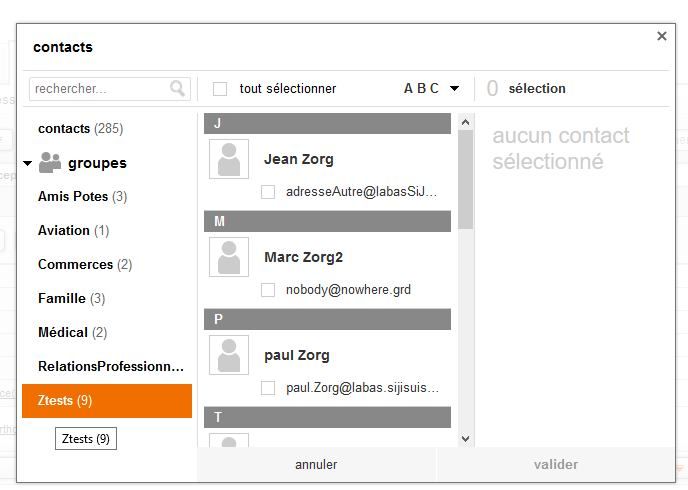The image size is (688, 490).
Task: Check the 'tout sélectionner' checkbox
Action: 220,89
